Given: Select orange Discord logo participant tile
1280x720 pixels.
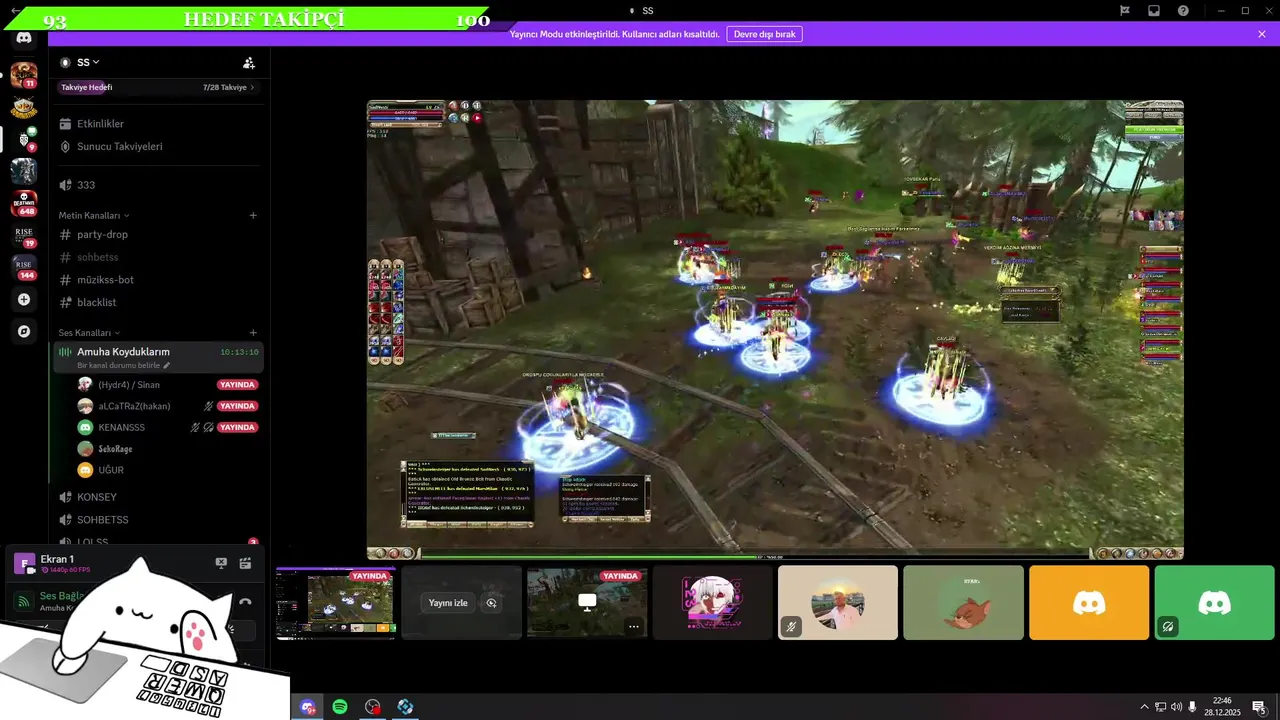Looking at the screenshot, I should [x=1089, y=603].
